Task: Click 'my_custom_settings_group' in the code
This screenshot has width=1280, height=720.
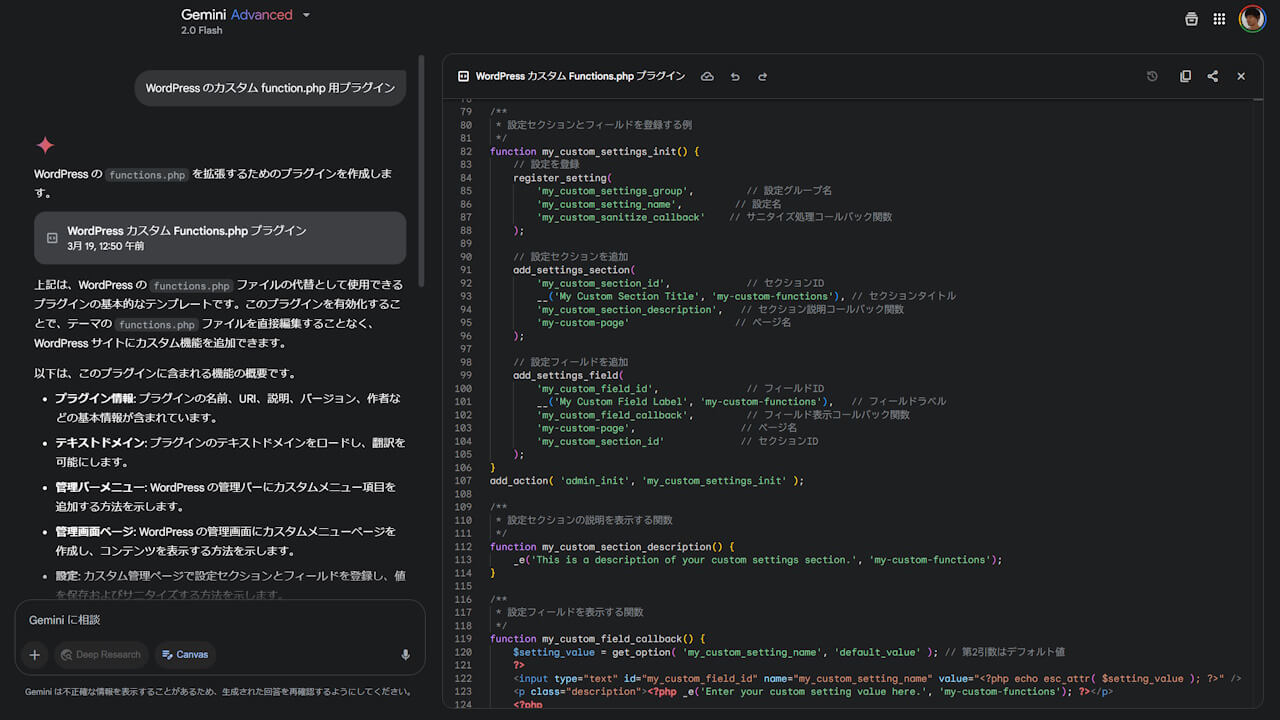Action: coord(612,191)
